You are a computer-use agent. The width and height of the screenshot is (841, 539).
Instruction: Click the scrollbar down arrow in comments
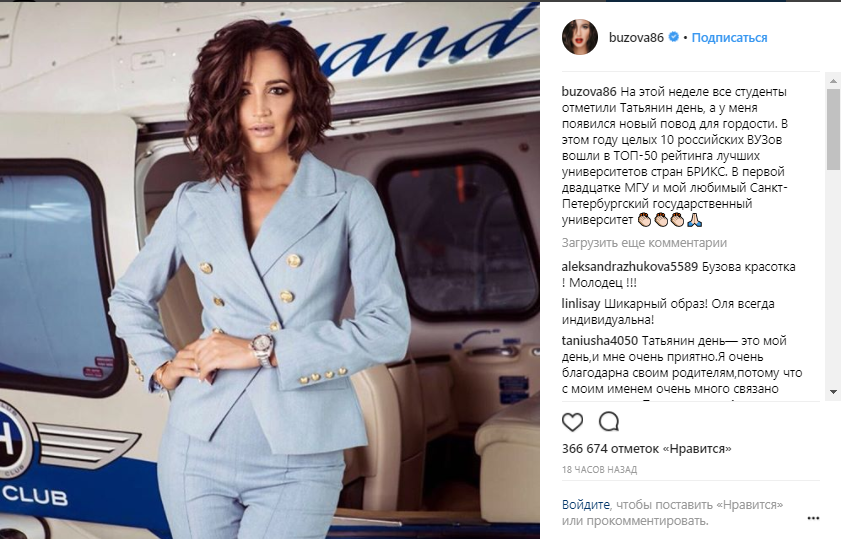pos(833,392)
